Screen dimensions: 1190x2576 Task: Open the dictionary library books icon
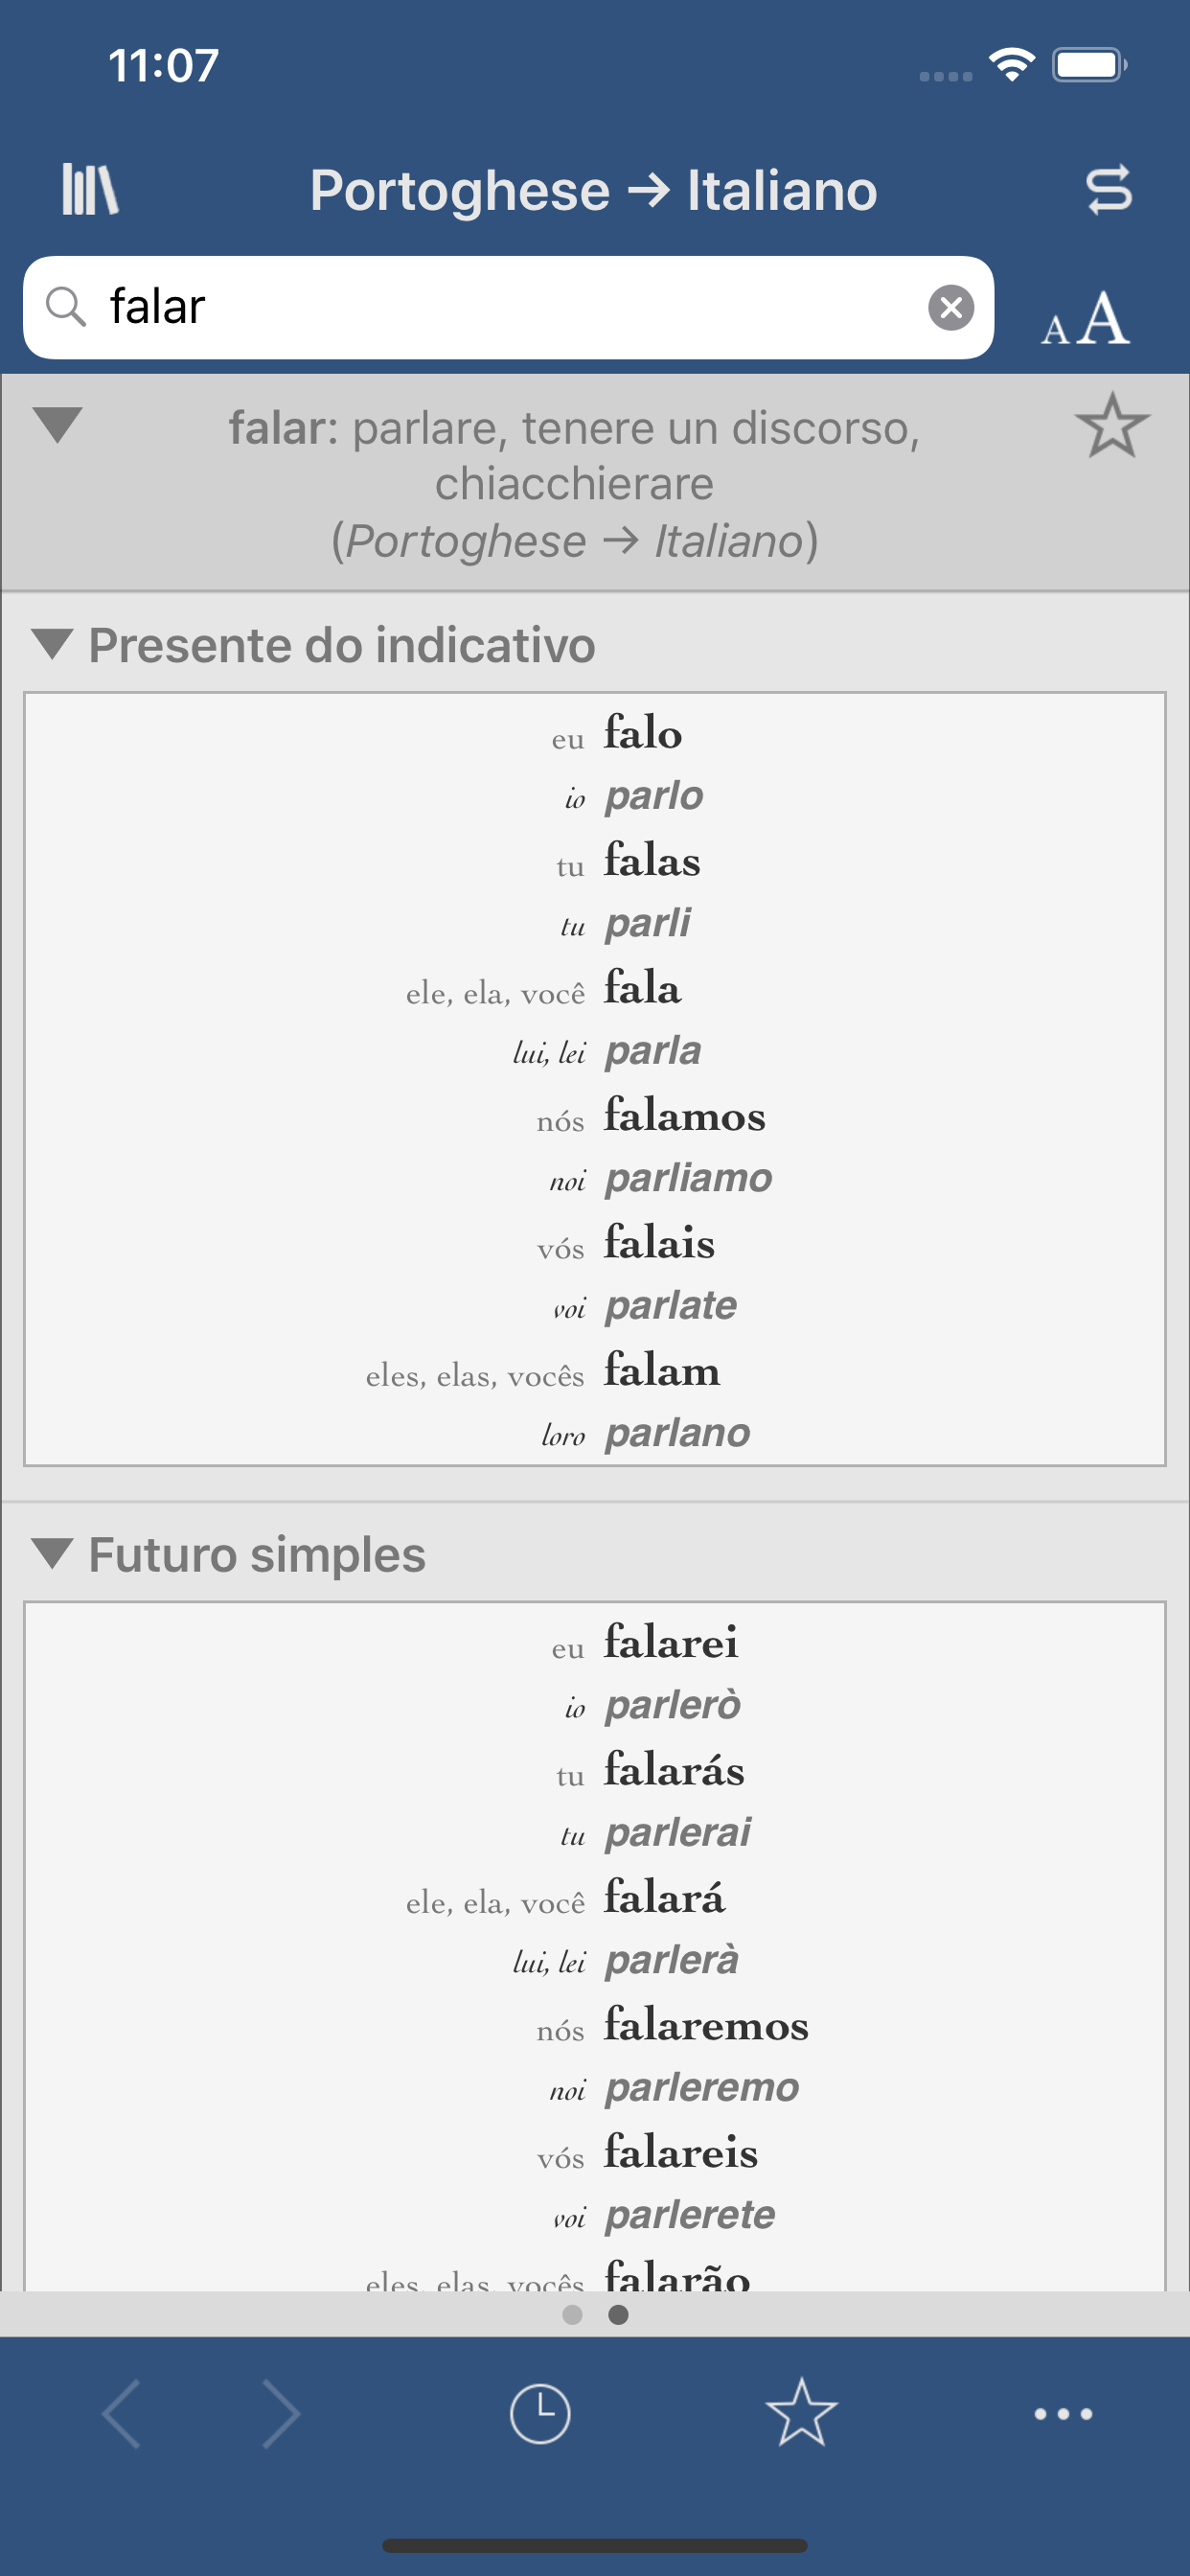tap(90, 189)
